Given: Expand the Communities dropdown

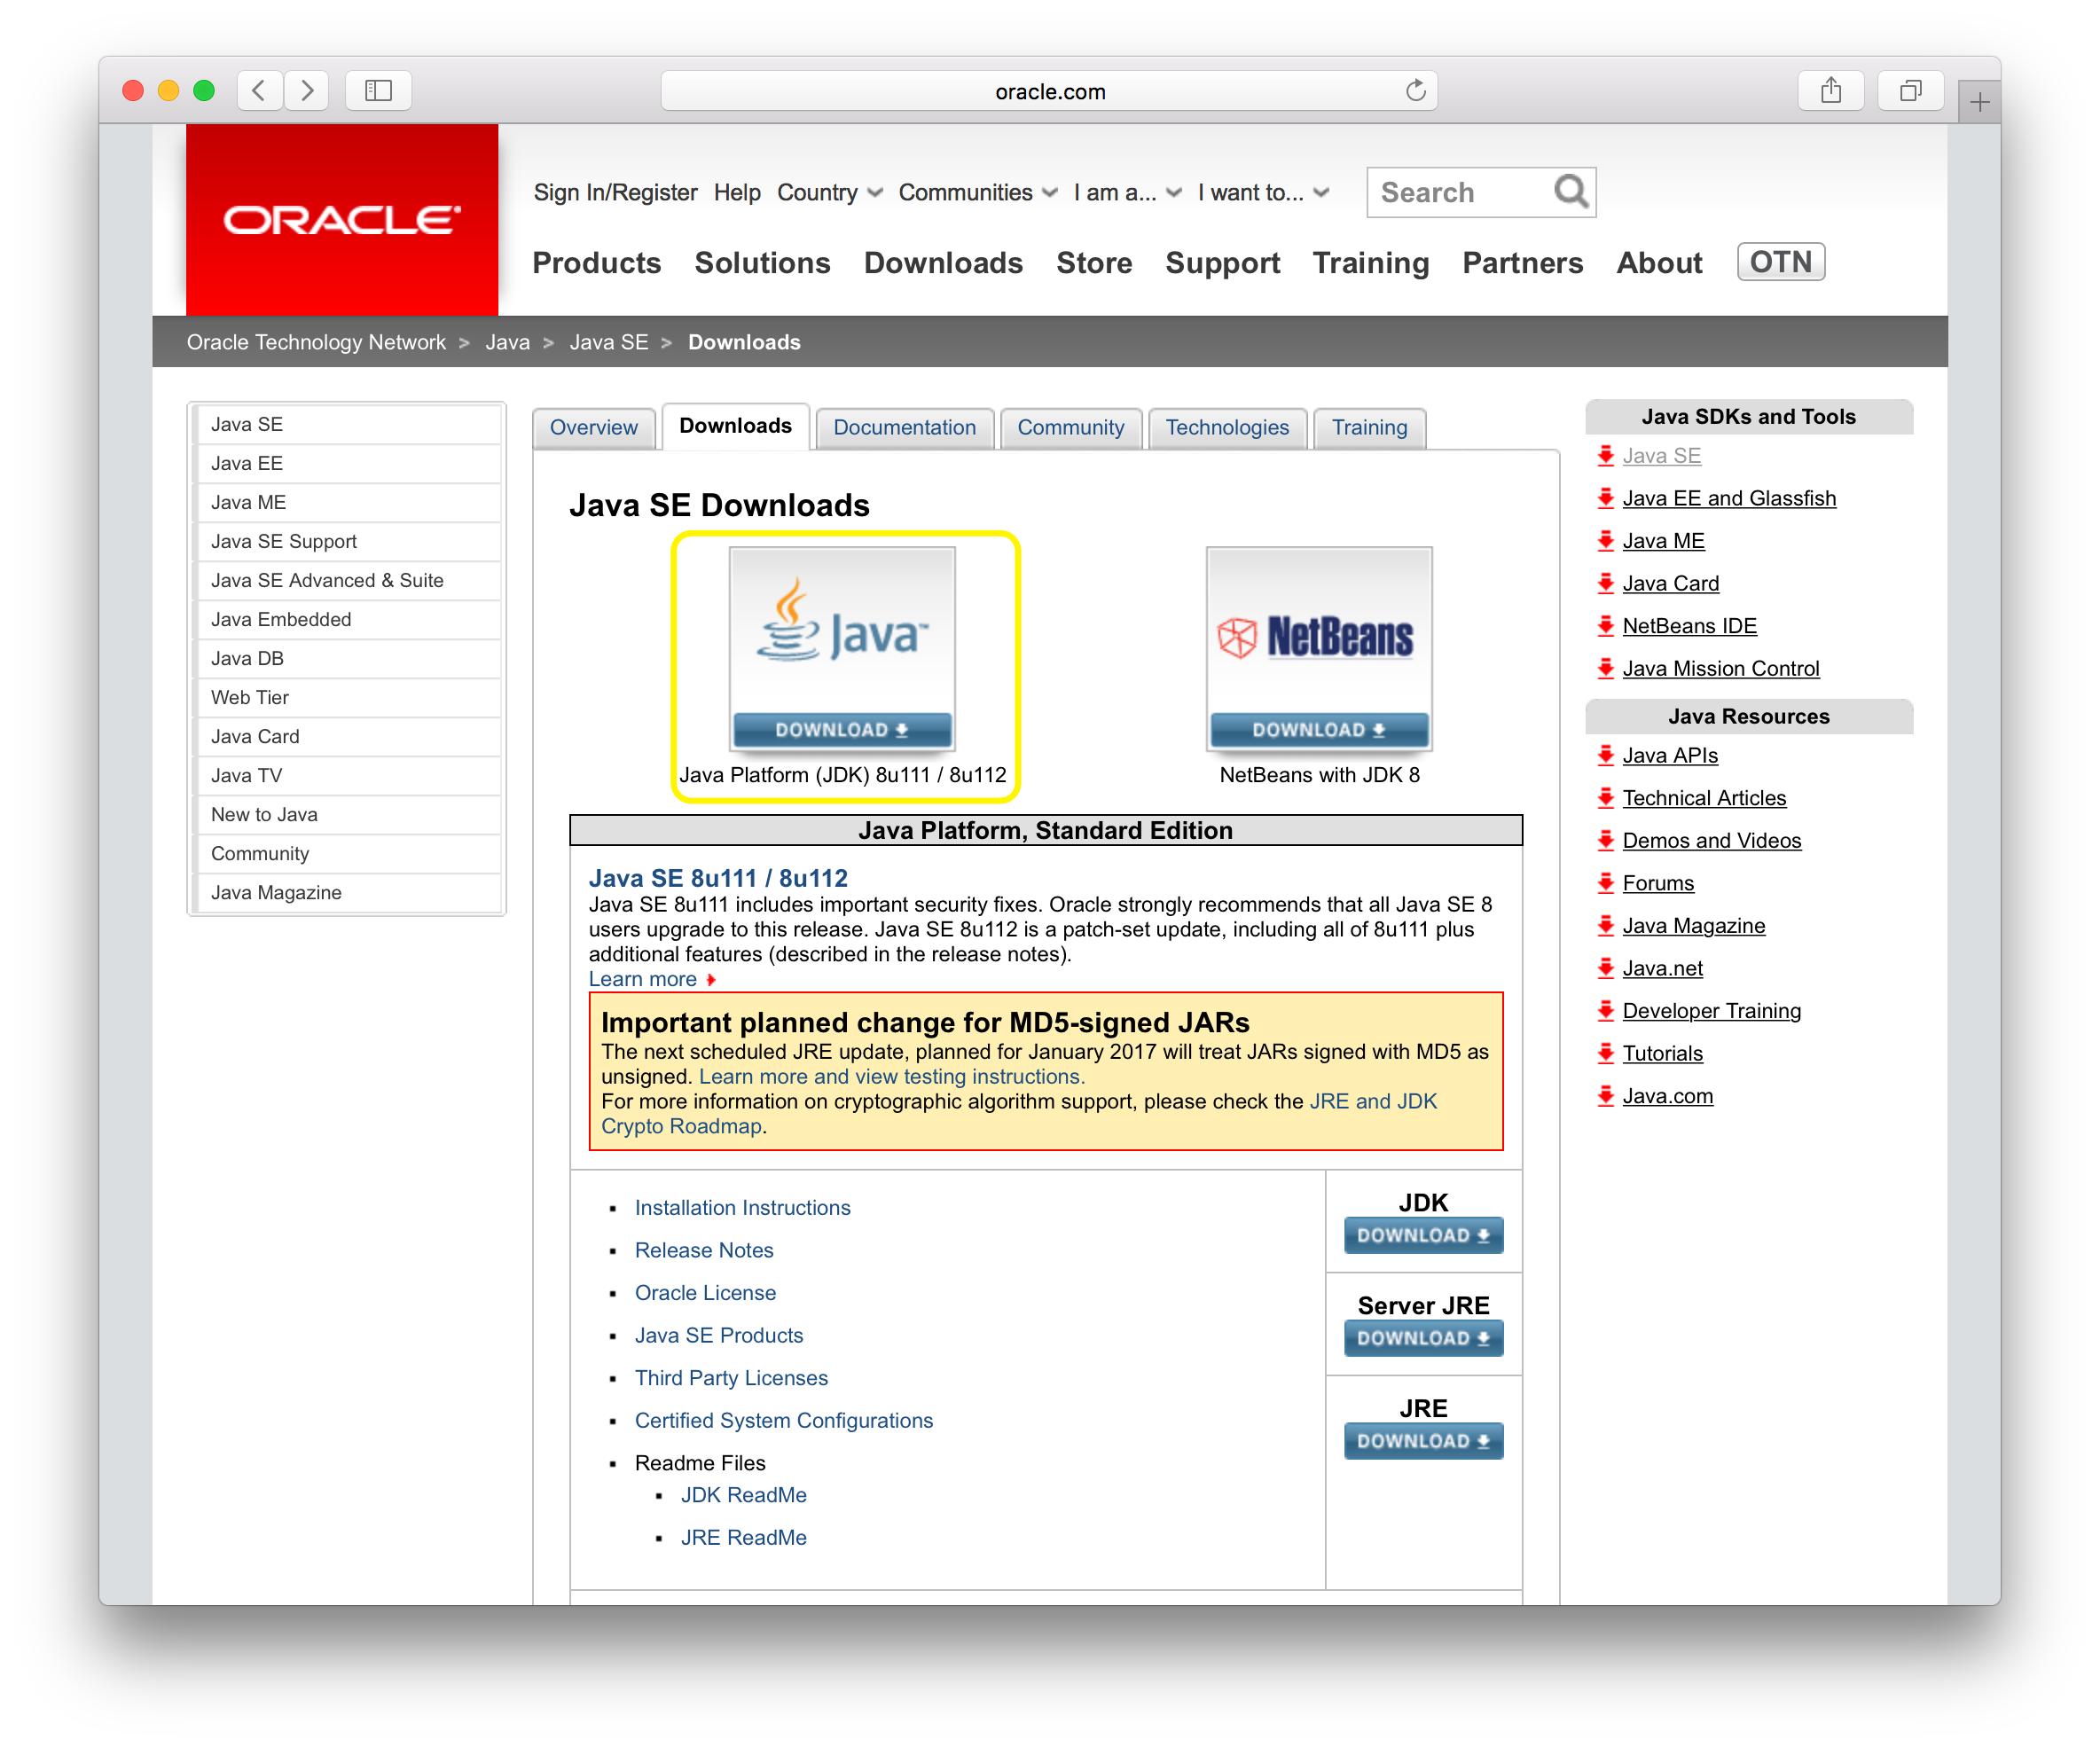Looking at the screenshot, I should (x=977, y=192).
